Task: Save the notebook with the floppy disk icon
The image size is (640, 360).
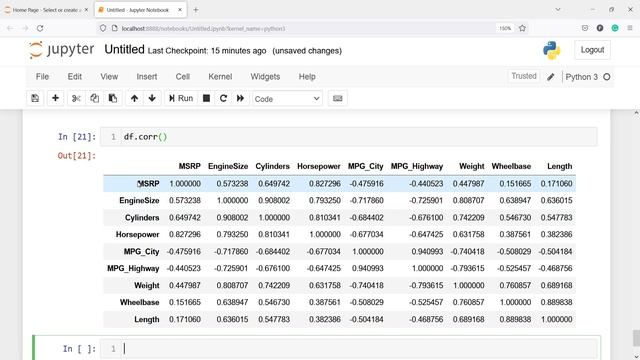Action: [x=35, y=98]
